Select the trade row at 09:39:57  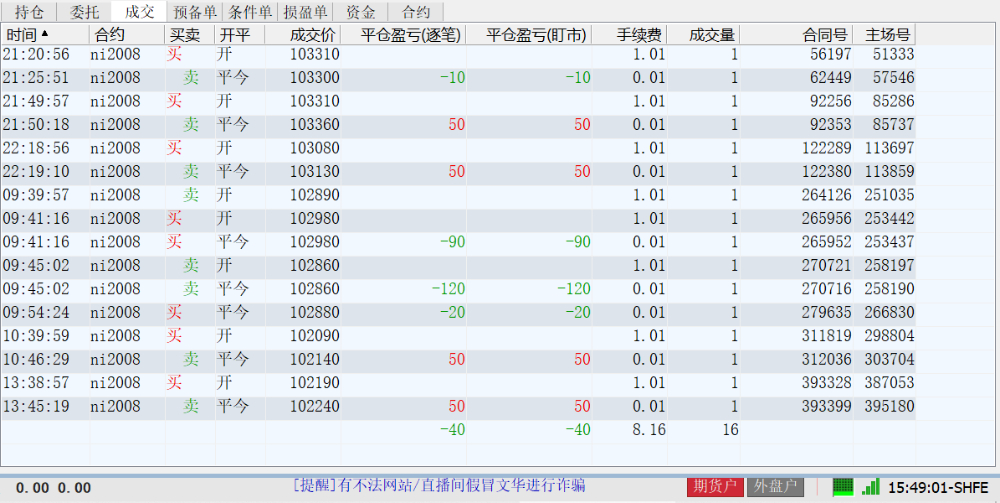(x=458, y=195)
